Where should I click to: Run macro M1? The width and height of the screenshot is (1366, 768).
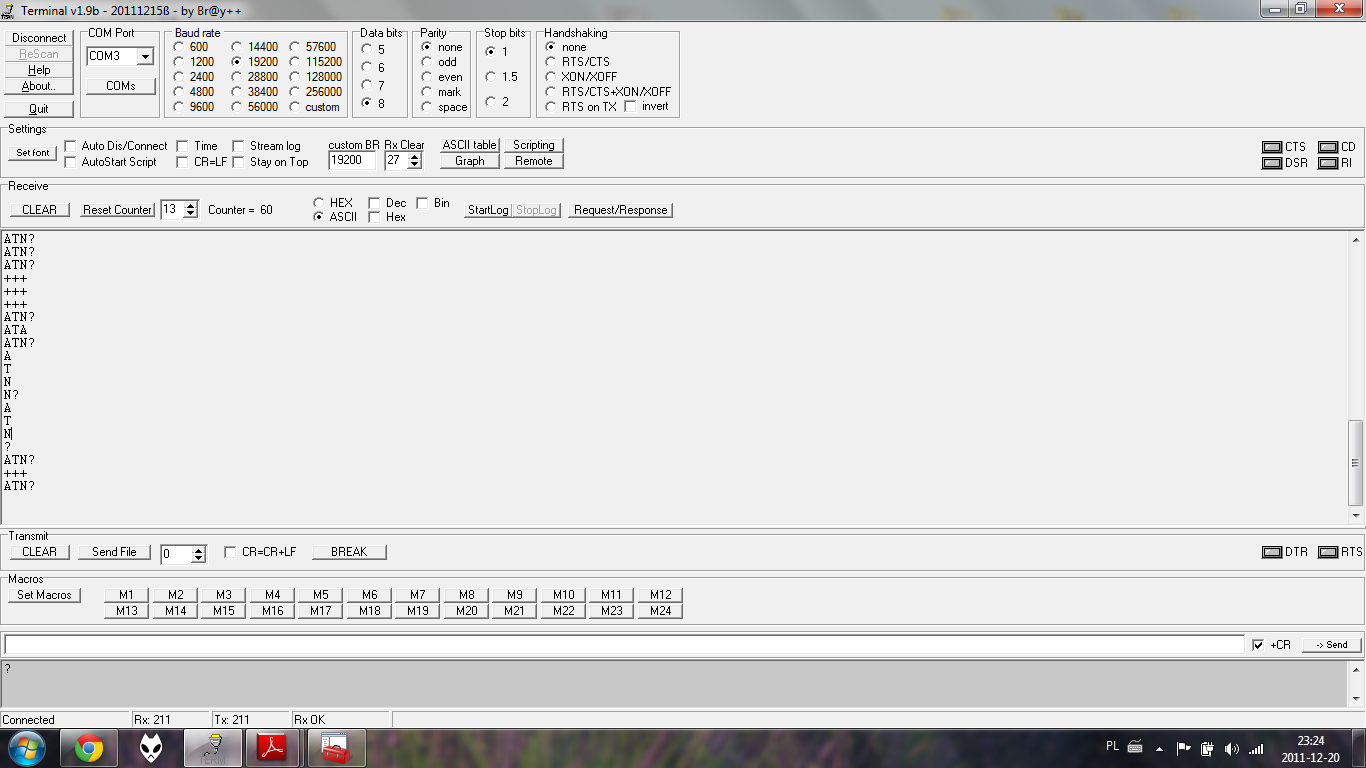point(126,595)
